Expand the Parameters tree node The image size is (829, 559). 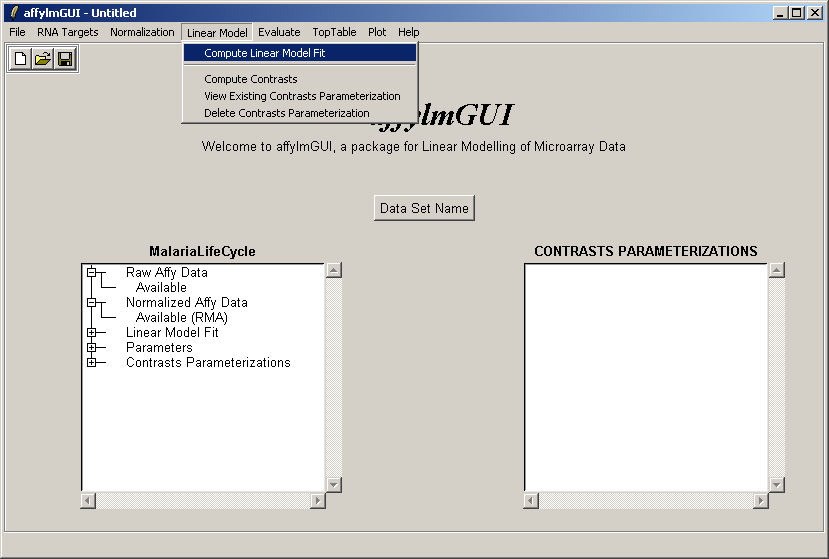[x=92, y=347]
